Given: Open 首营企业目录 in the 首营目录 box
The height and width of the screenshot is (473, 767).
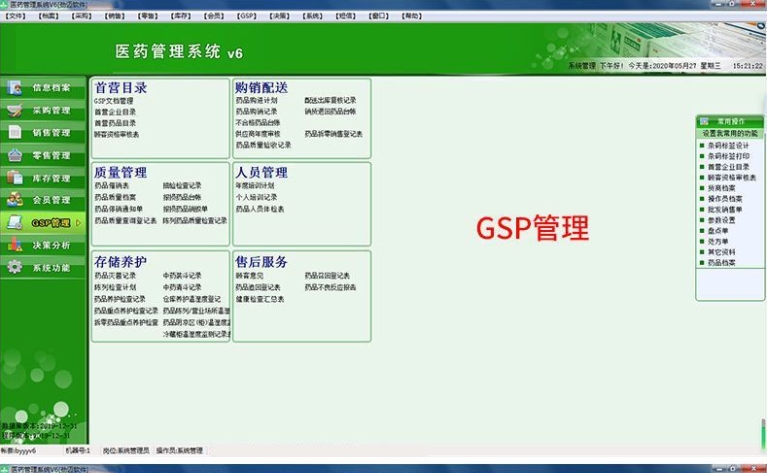Looking at the screenshot, I should coord(115,112).
